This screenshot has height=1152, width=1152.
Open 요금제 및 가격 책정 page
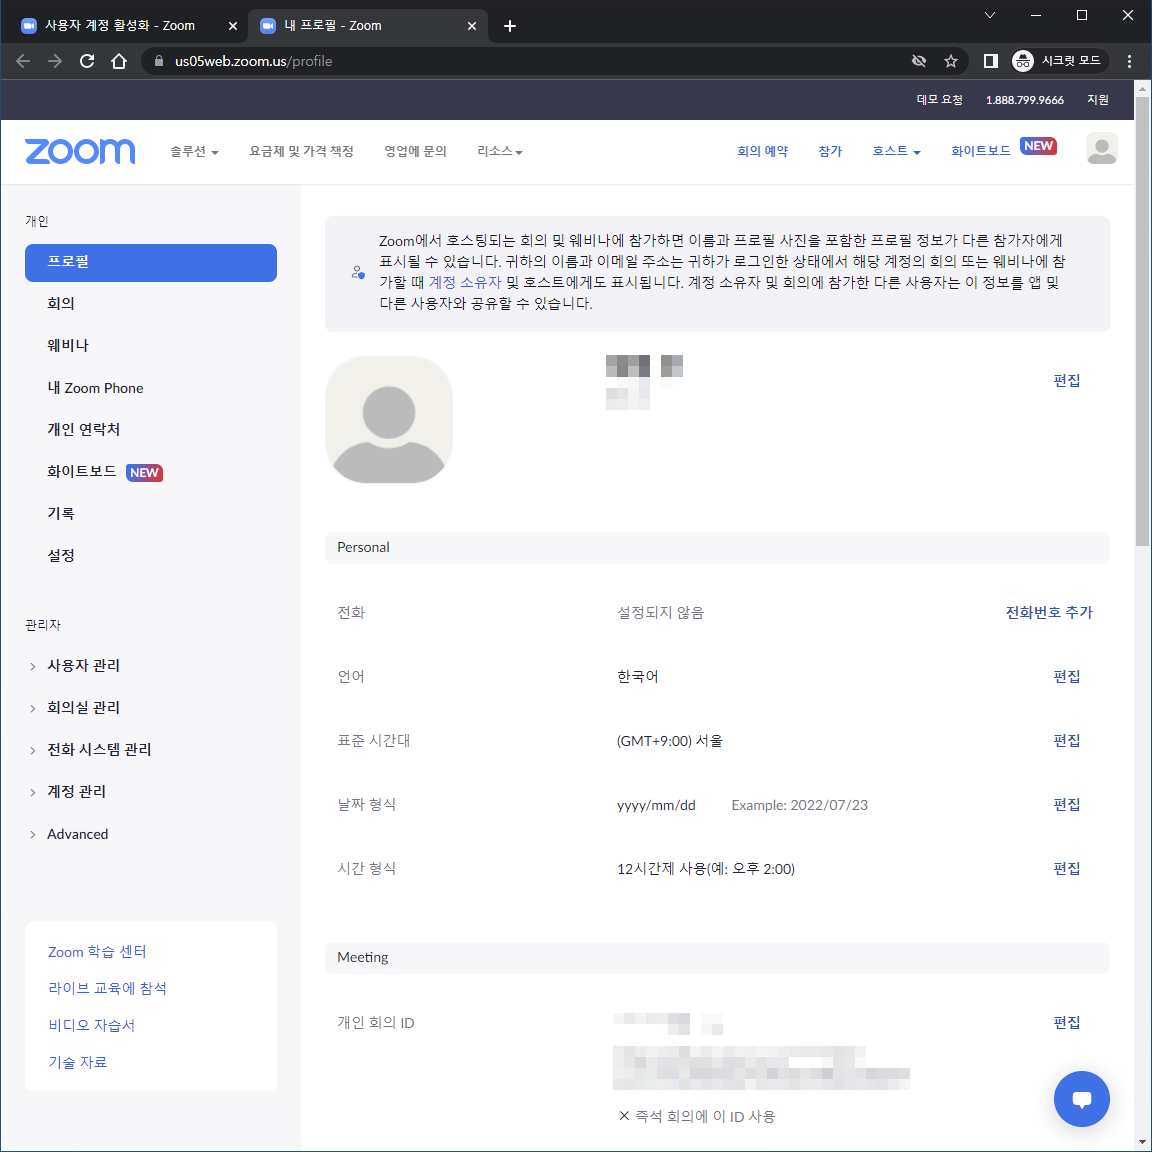pos(301,151)
